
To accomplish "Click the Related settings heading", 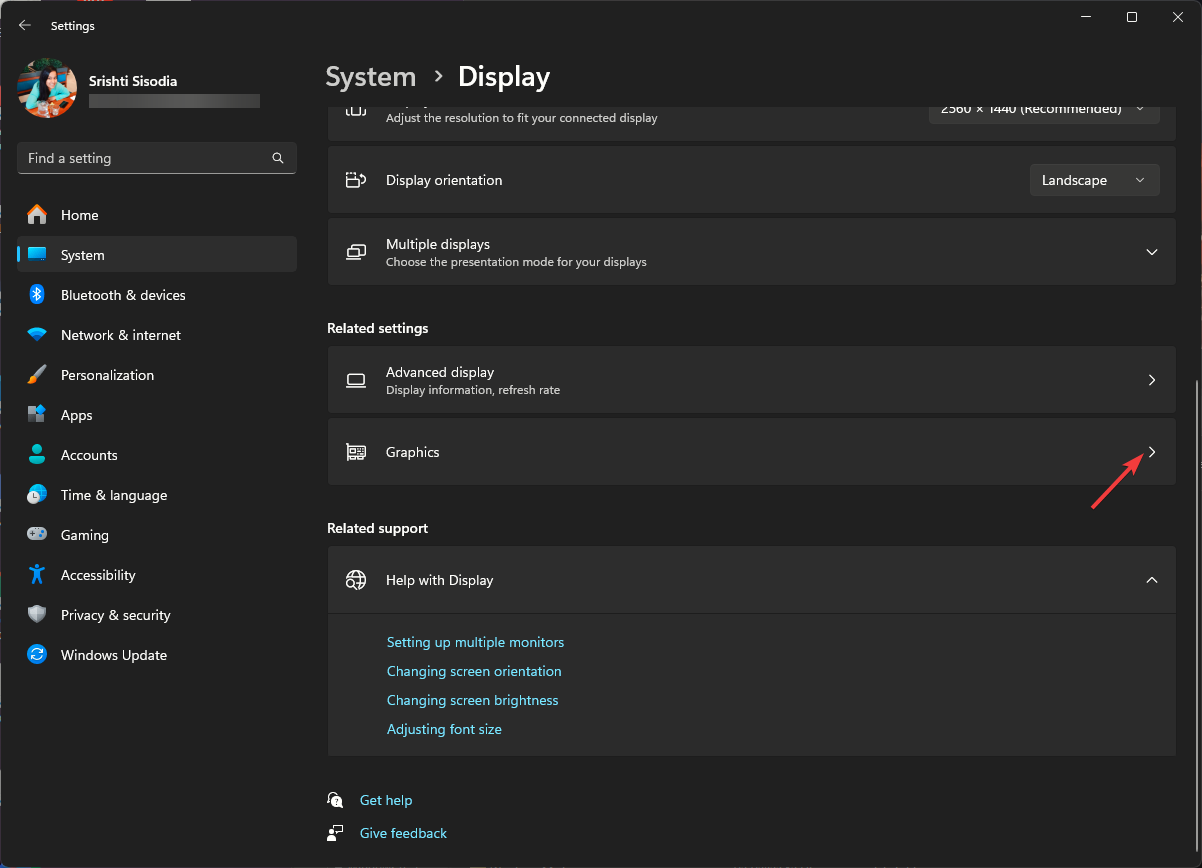I will coord(378,328).
